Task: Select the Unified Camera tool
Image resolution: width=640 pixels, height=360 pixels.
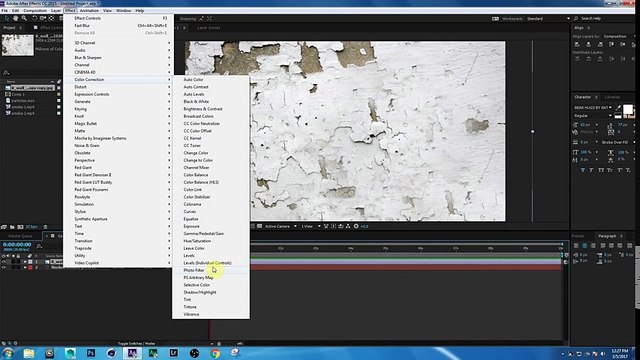Action: coord(43,18)
